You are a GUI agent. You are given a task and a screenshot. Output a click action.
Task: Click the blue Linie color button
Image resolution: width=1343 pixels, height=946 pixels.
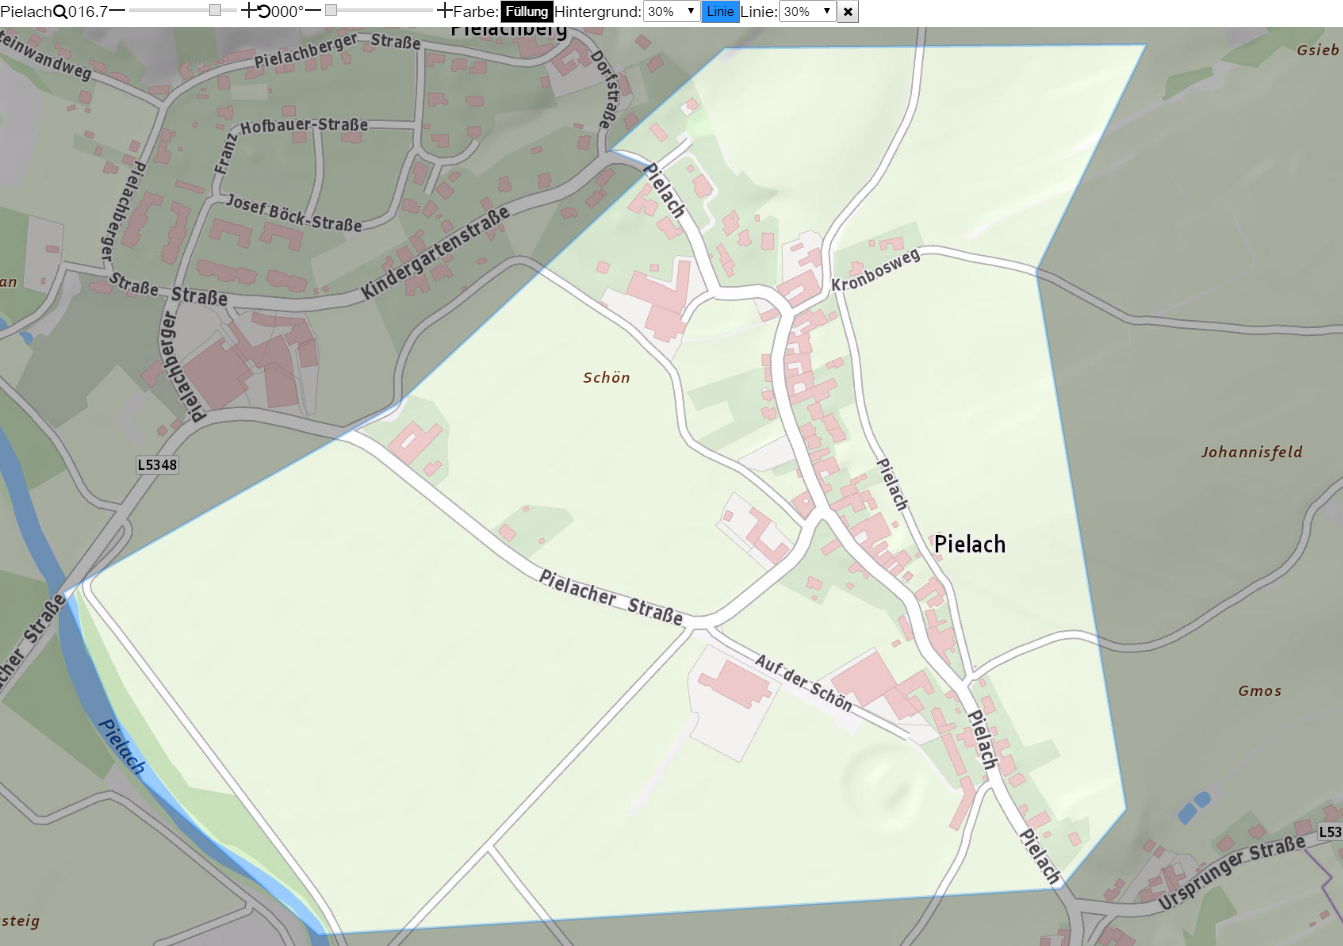(720, 12)
